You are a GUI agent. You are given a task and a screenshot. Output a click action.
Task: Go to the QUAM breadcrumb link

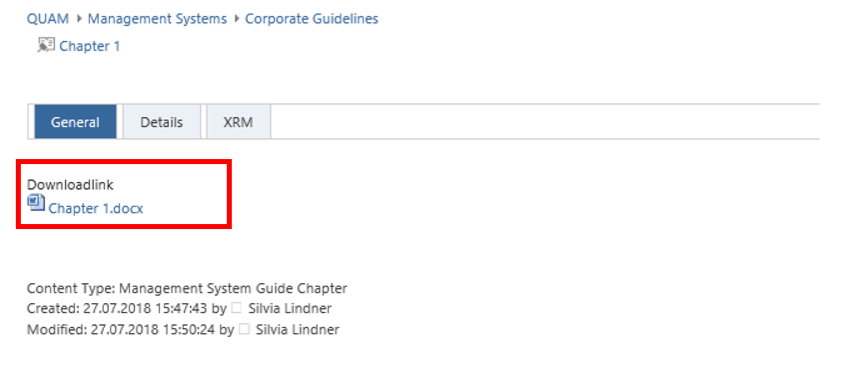48,19
